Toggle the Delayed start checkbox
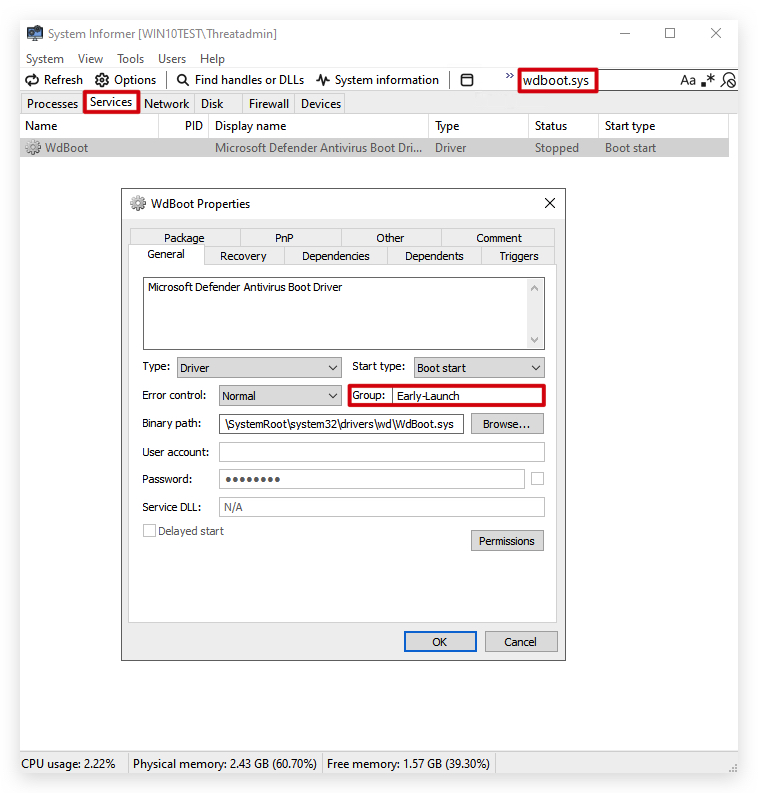The width and height of the screenshot is (758, 793). click(149, 531)
